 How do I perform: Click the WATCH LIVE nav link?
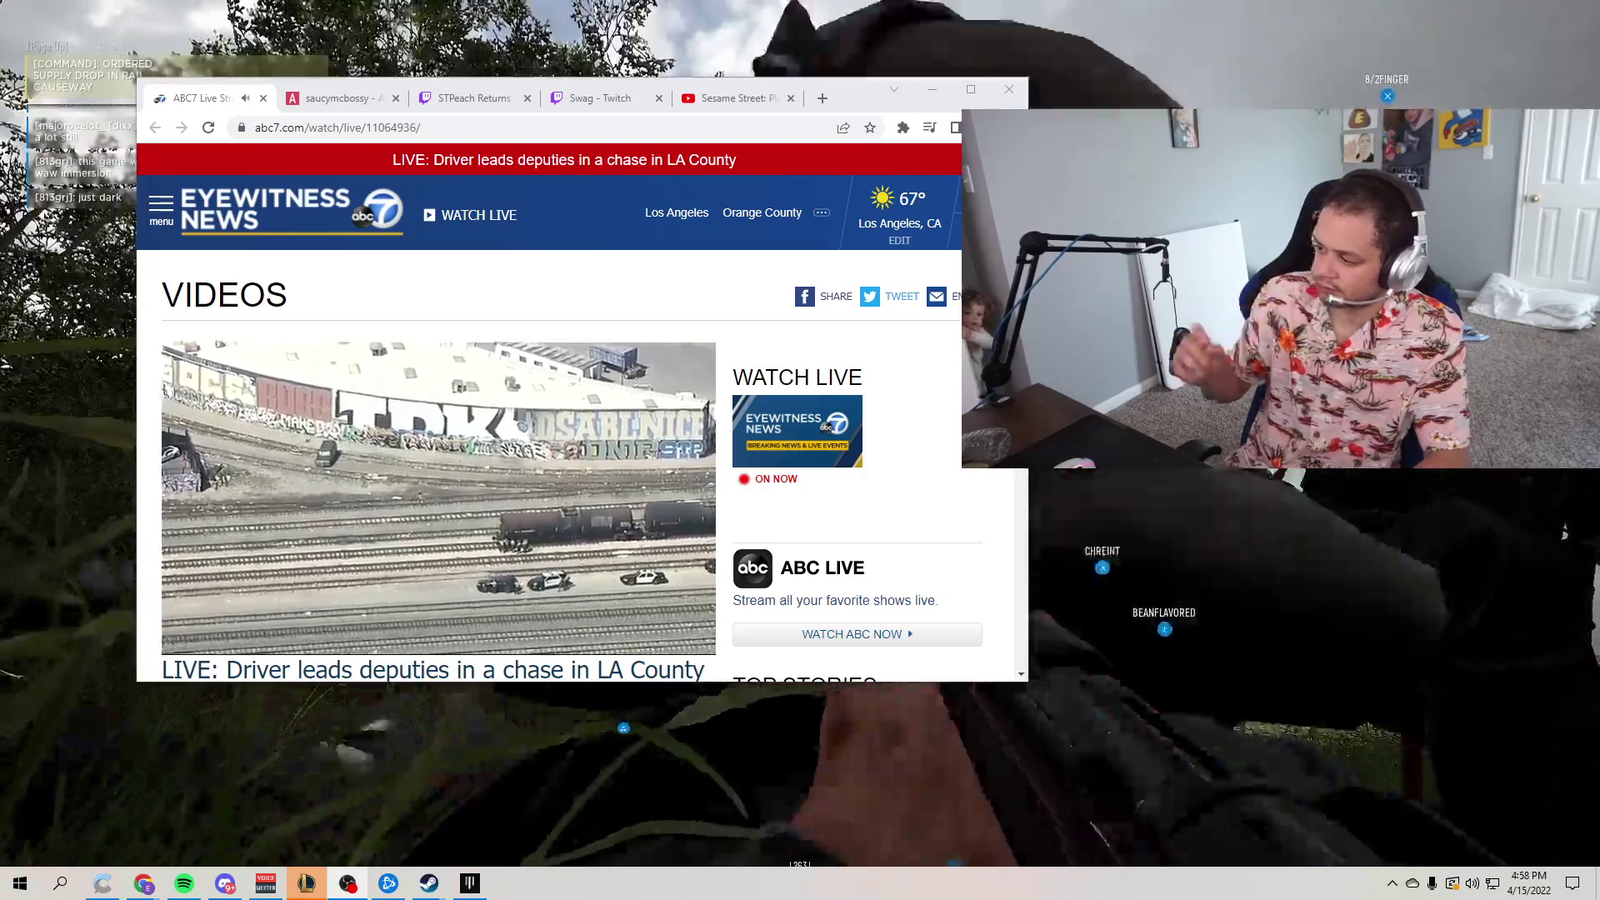pos(470,215)
